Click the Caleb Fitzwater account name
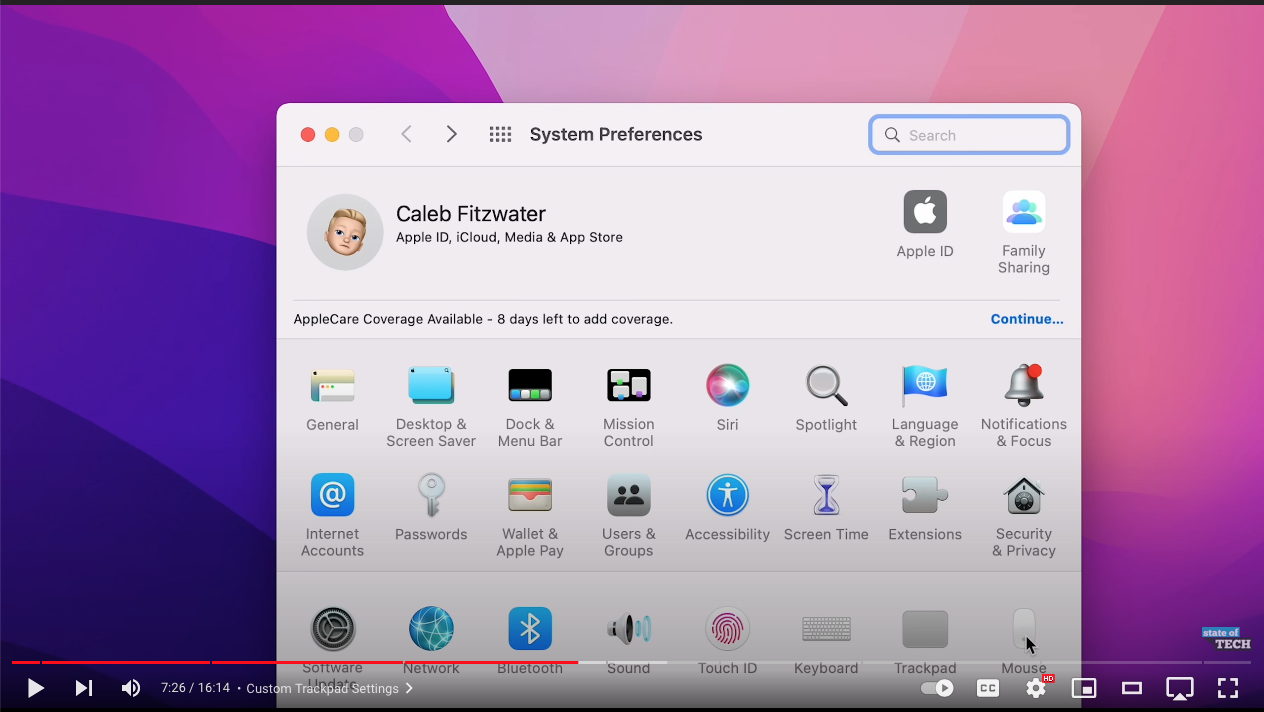The image size is (1264, 712). pos(471,213)
